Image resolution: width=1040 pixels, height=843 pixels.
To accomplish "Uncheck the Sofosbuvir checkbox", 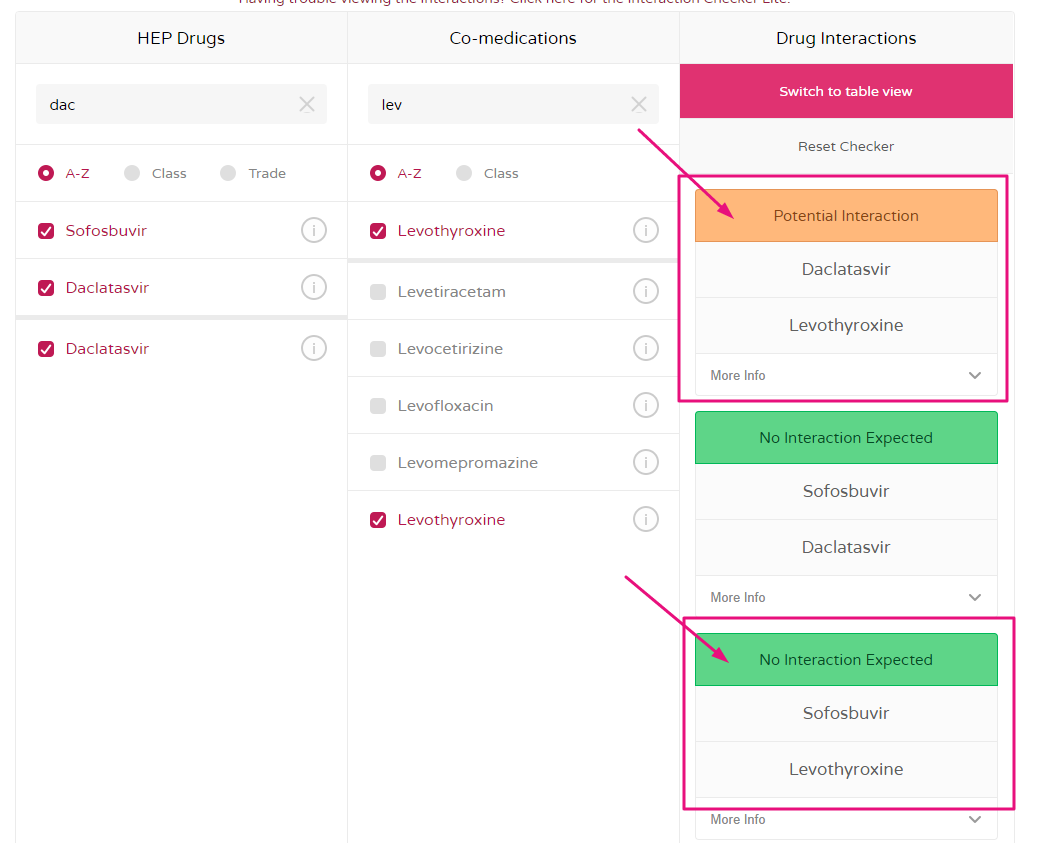I will [x=46, y=231].
